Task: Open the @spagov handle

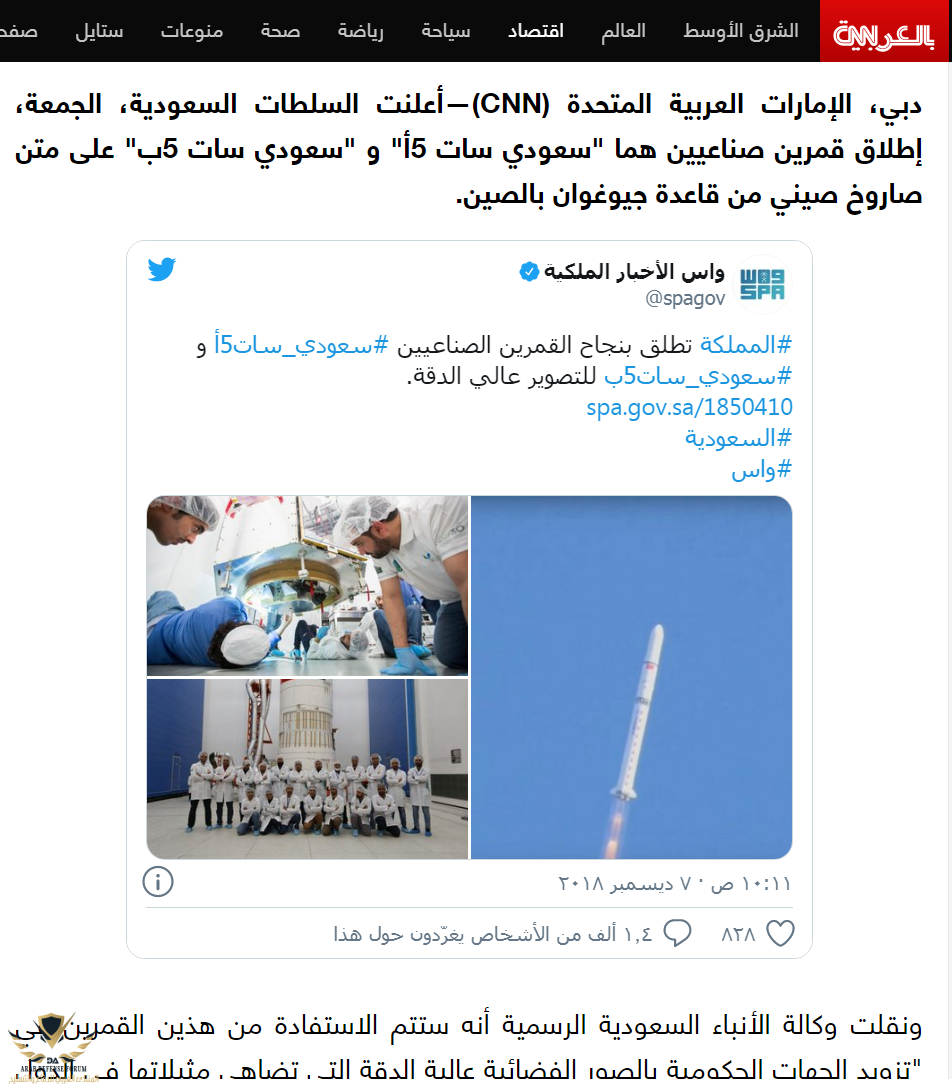Action: click(x=685, y=298)
